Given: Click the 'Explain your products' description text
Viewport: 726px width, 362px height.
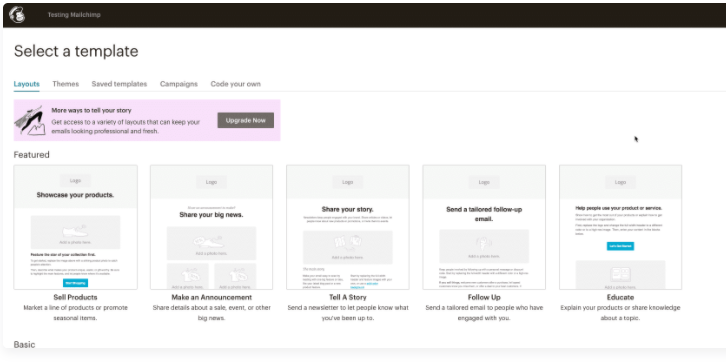Looking at the screenshot, I should coord(620,313).
